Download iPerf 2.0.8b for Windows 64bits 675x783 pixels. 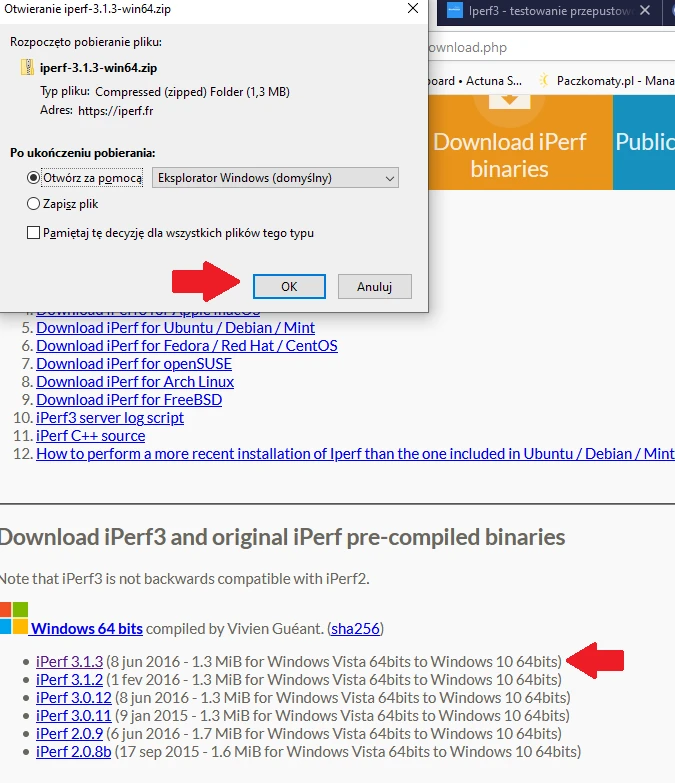tap(73, 752)
